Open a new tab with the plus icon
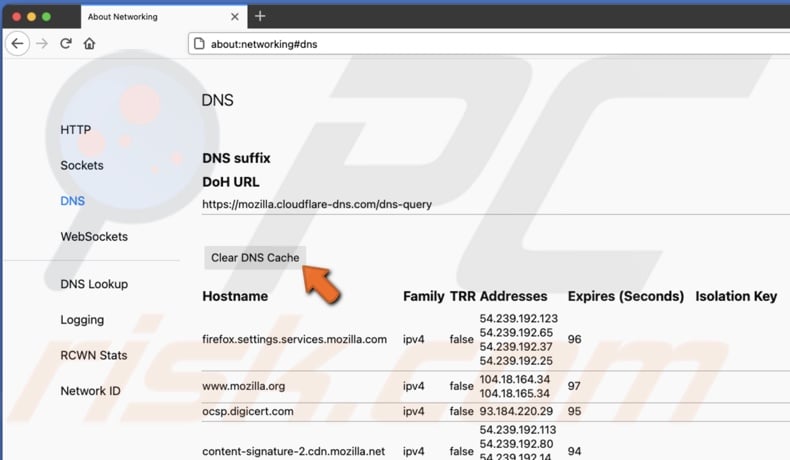Screen dimensions: 790x460 click(260, 16)
